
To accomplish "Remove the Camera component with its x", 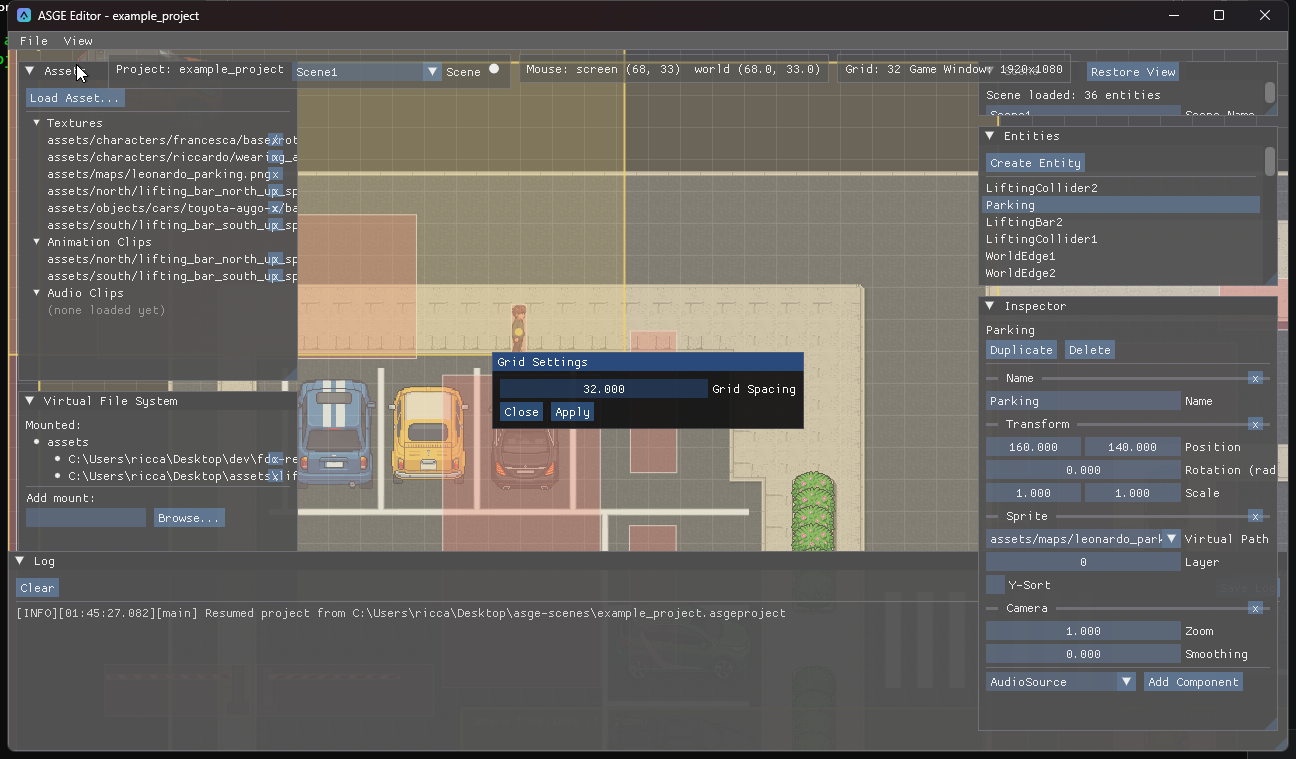I will point(1255,608).
